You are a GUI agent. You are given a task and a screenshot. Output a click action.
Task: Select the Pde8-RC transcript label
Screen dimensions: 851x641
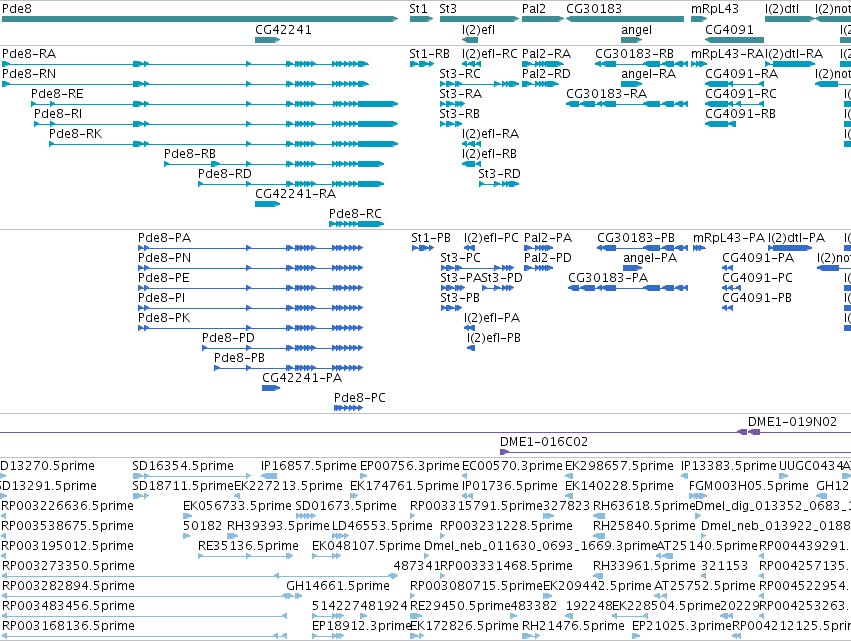[x=355, y=214]
